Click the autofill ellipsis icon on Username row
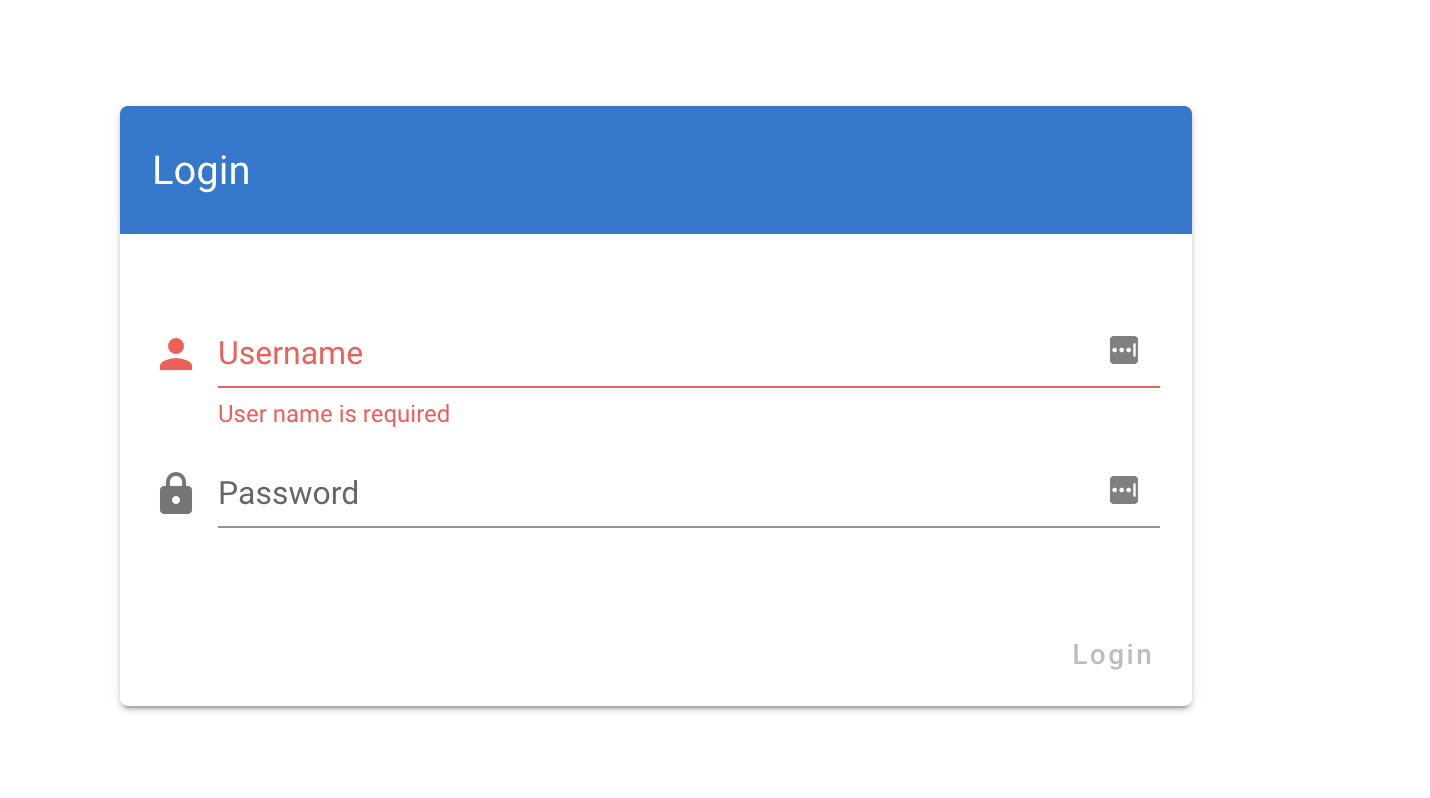The image size is (1430, 798). tap(1123, 350)
